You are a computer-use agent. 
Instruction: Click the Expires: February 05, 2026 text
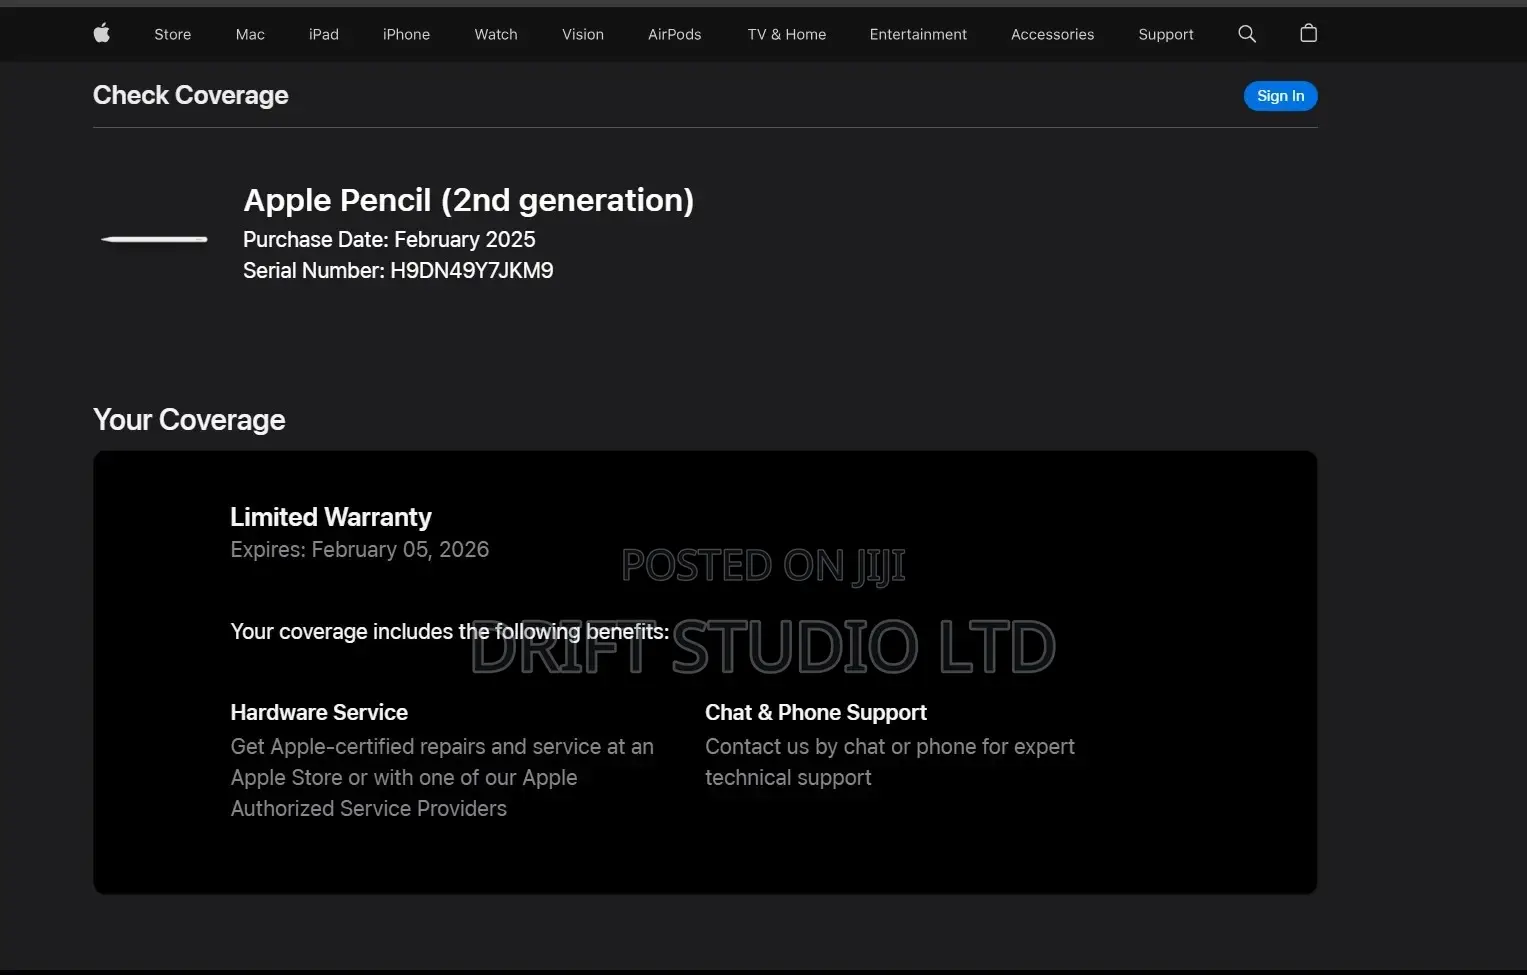coord(360,549)
